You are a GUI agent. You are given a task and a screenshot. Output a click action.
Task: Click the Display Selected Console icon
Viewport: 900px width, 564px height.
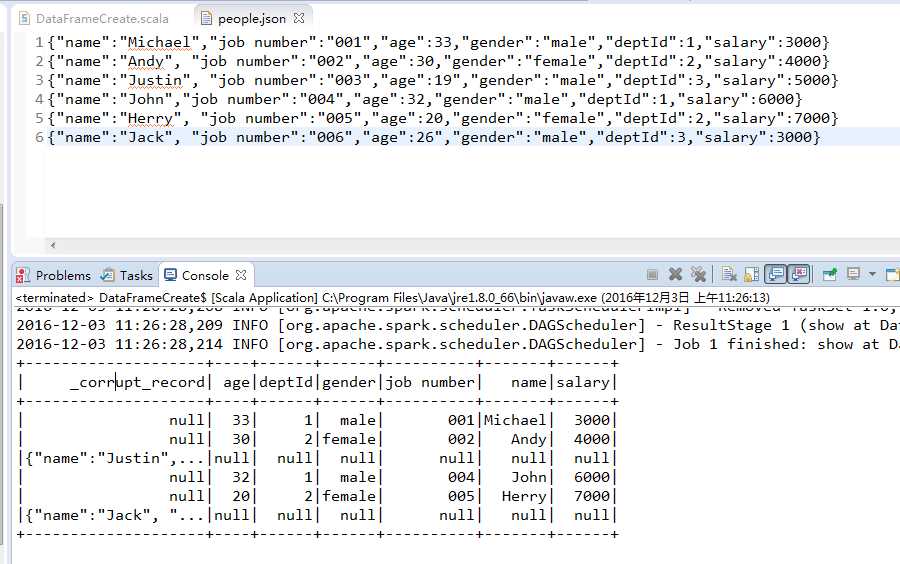point(854,274)
